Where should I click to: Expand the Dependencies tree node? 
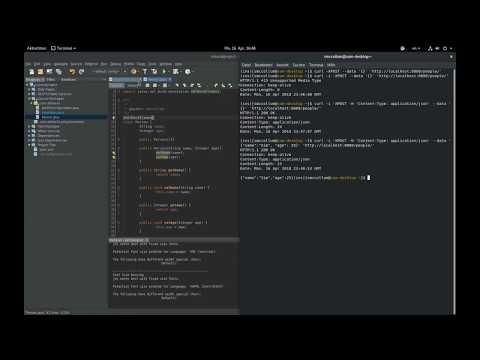tap(29, 136)
